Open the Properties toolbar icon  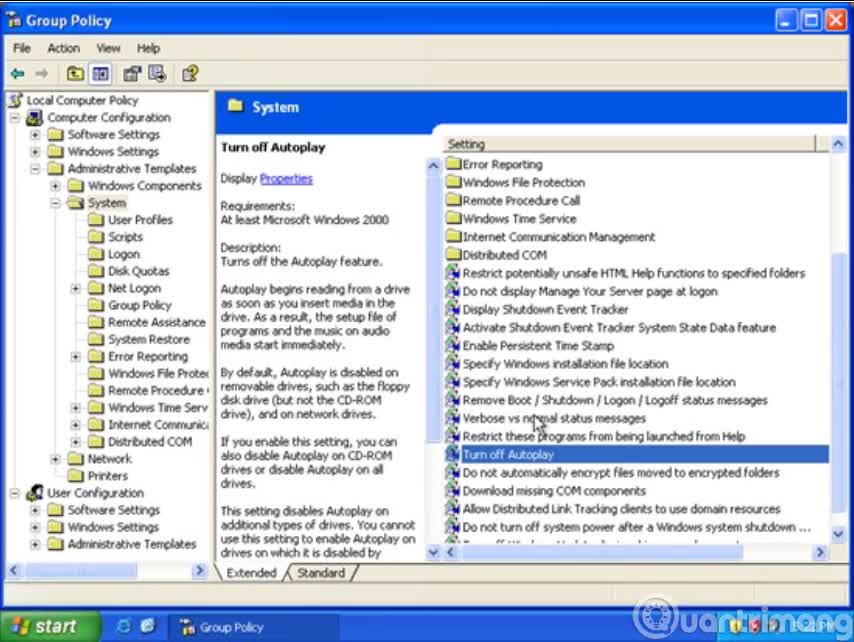(x=132, y=74)
